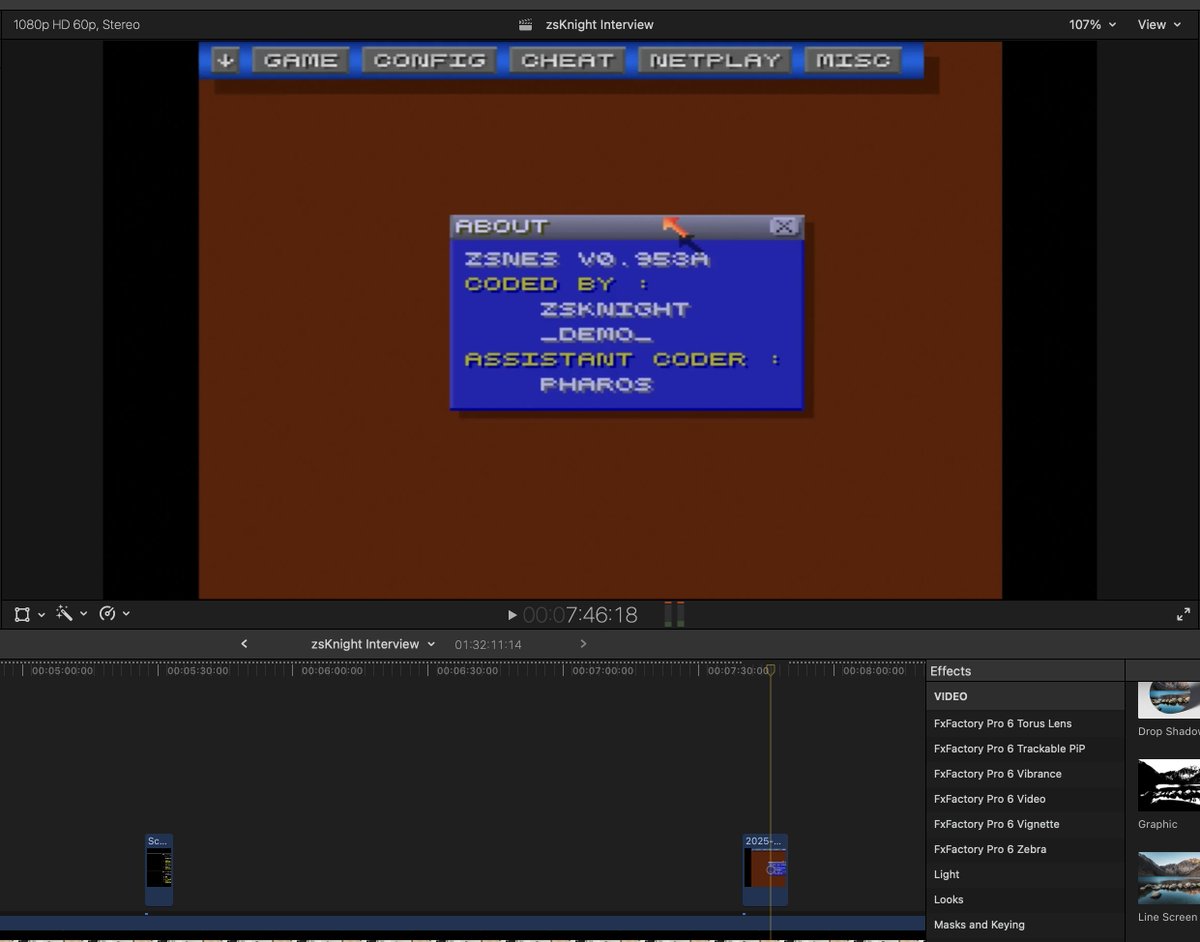The width and height of the screenshot is (1200, 942).
Task: Select the Looks effects category
Action: 1025,899
